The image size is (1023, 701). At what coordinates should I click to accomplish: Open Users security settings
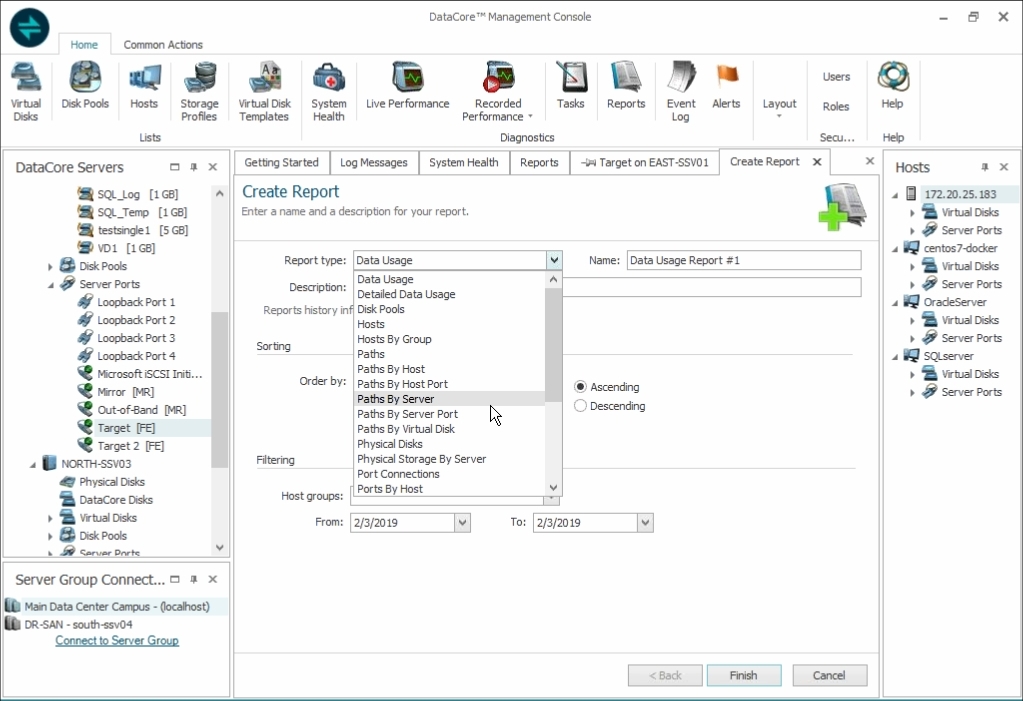[x=836, y=76]
